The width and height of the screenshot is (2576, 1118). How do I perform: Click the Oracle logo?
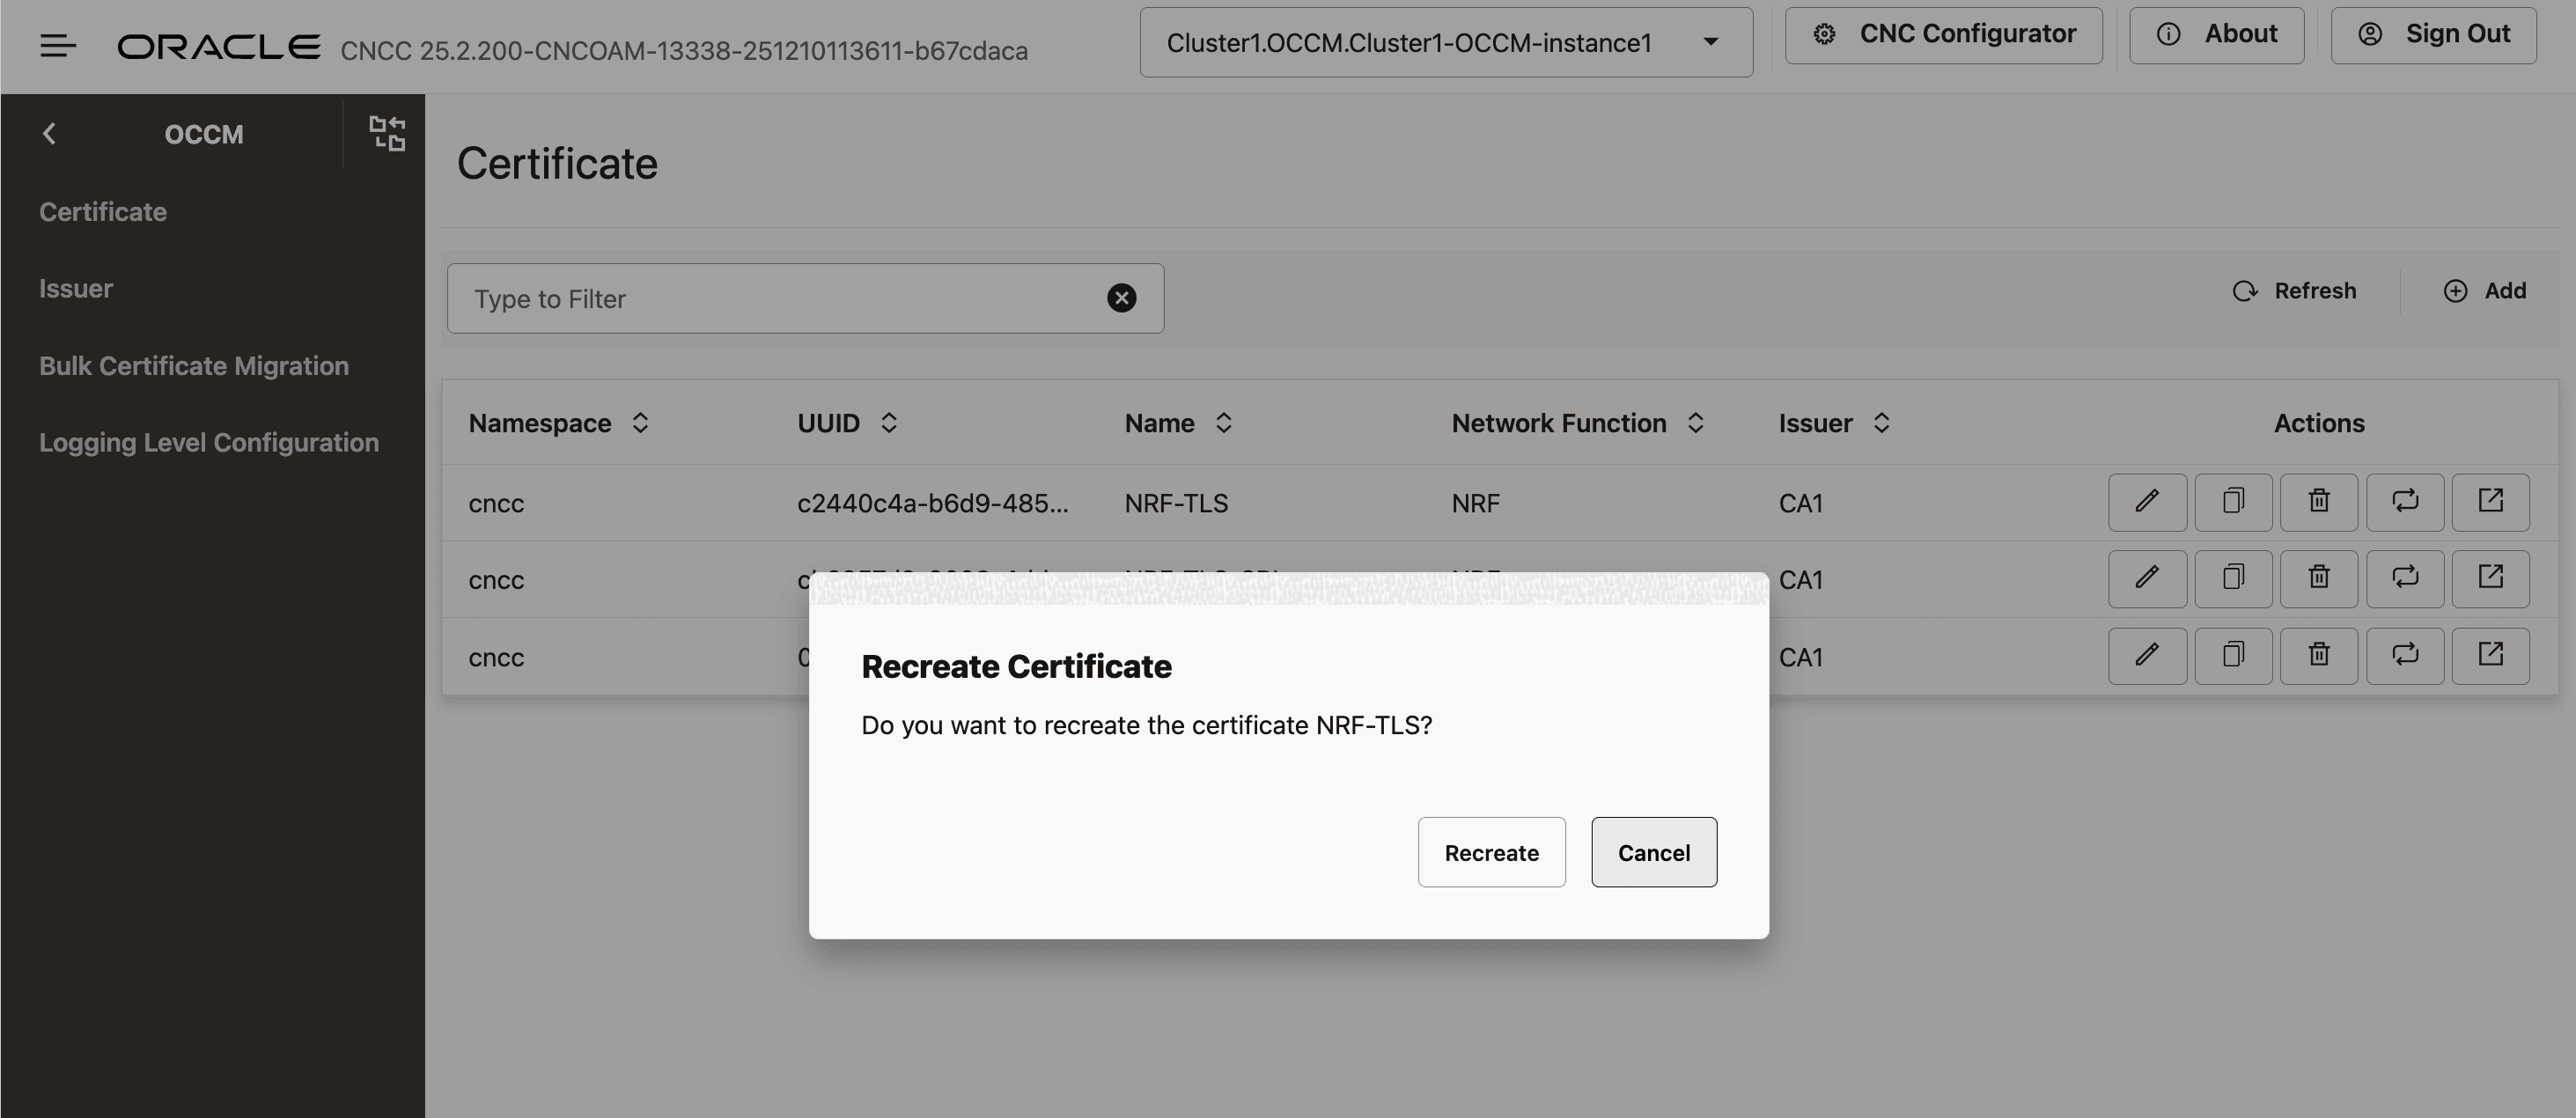(x=219, y=46)
